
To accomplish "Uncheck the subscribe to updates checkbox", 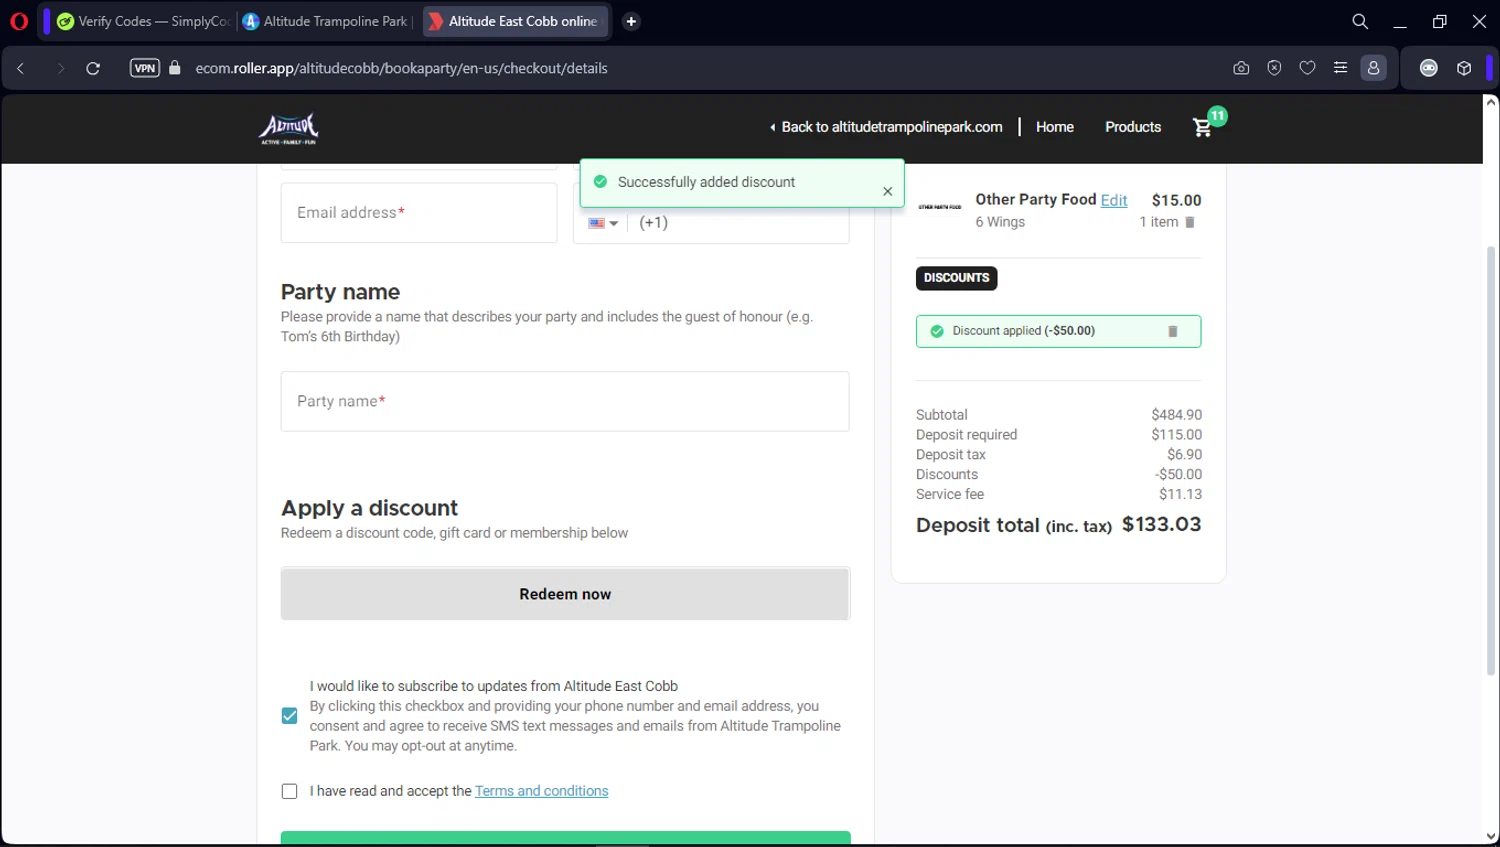I will point(290,716).
